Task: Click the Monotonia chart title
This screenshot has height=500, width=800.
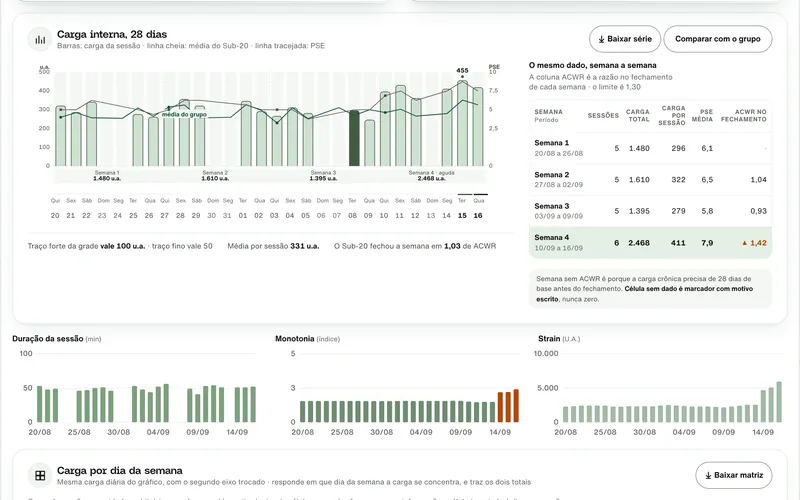Action: [307, 339]
